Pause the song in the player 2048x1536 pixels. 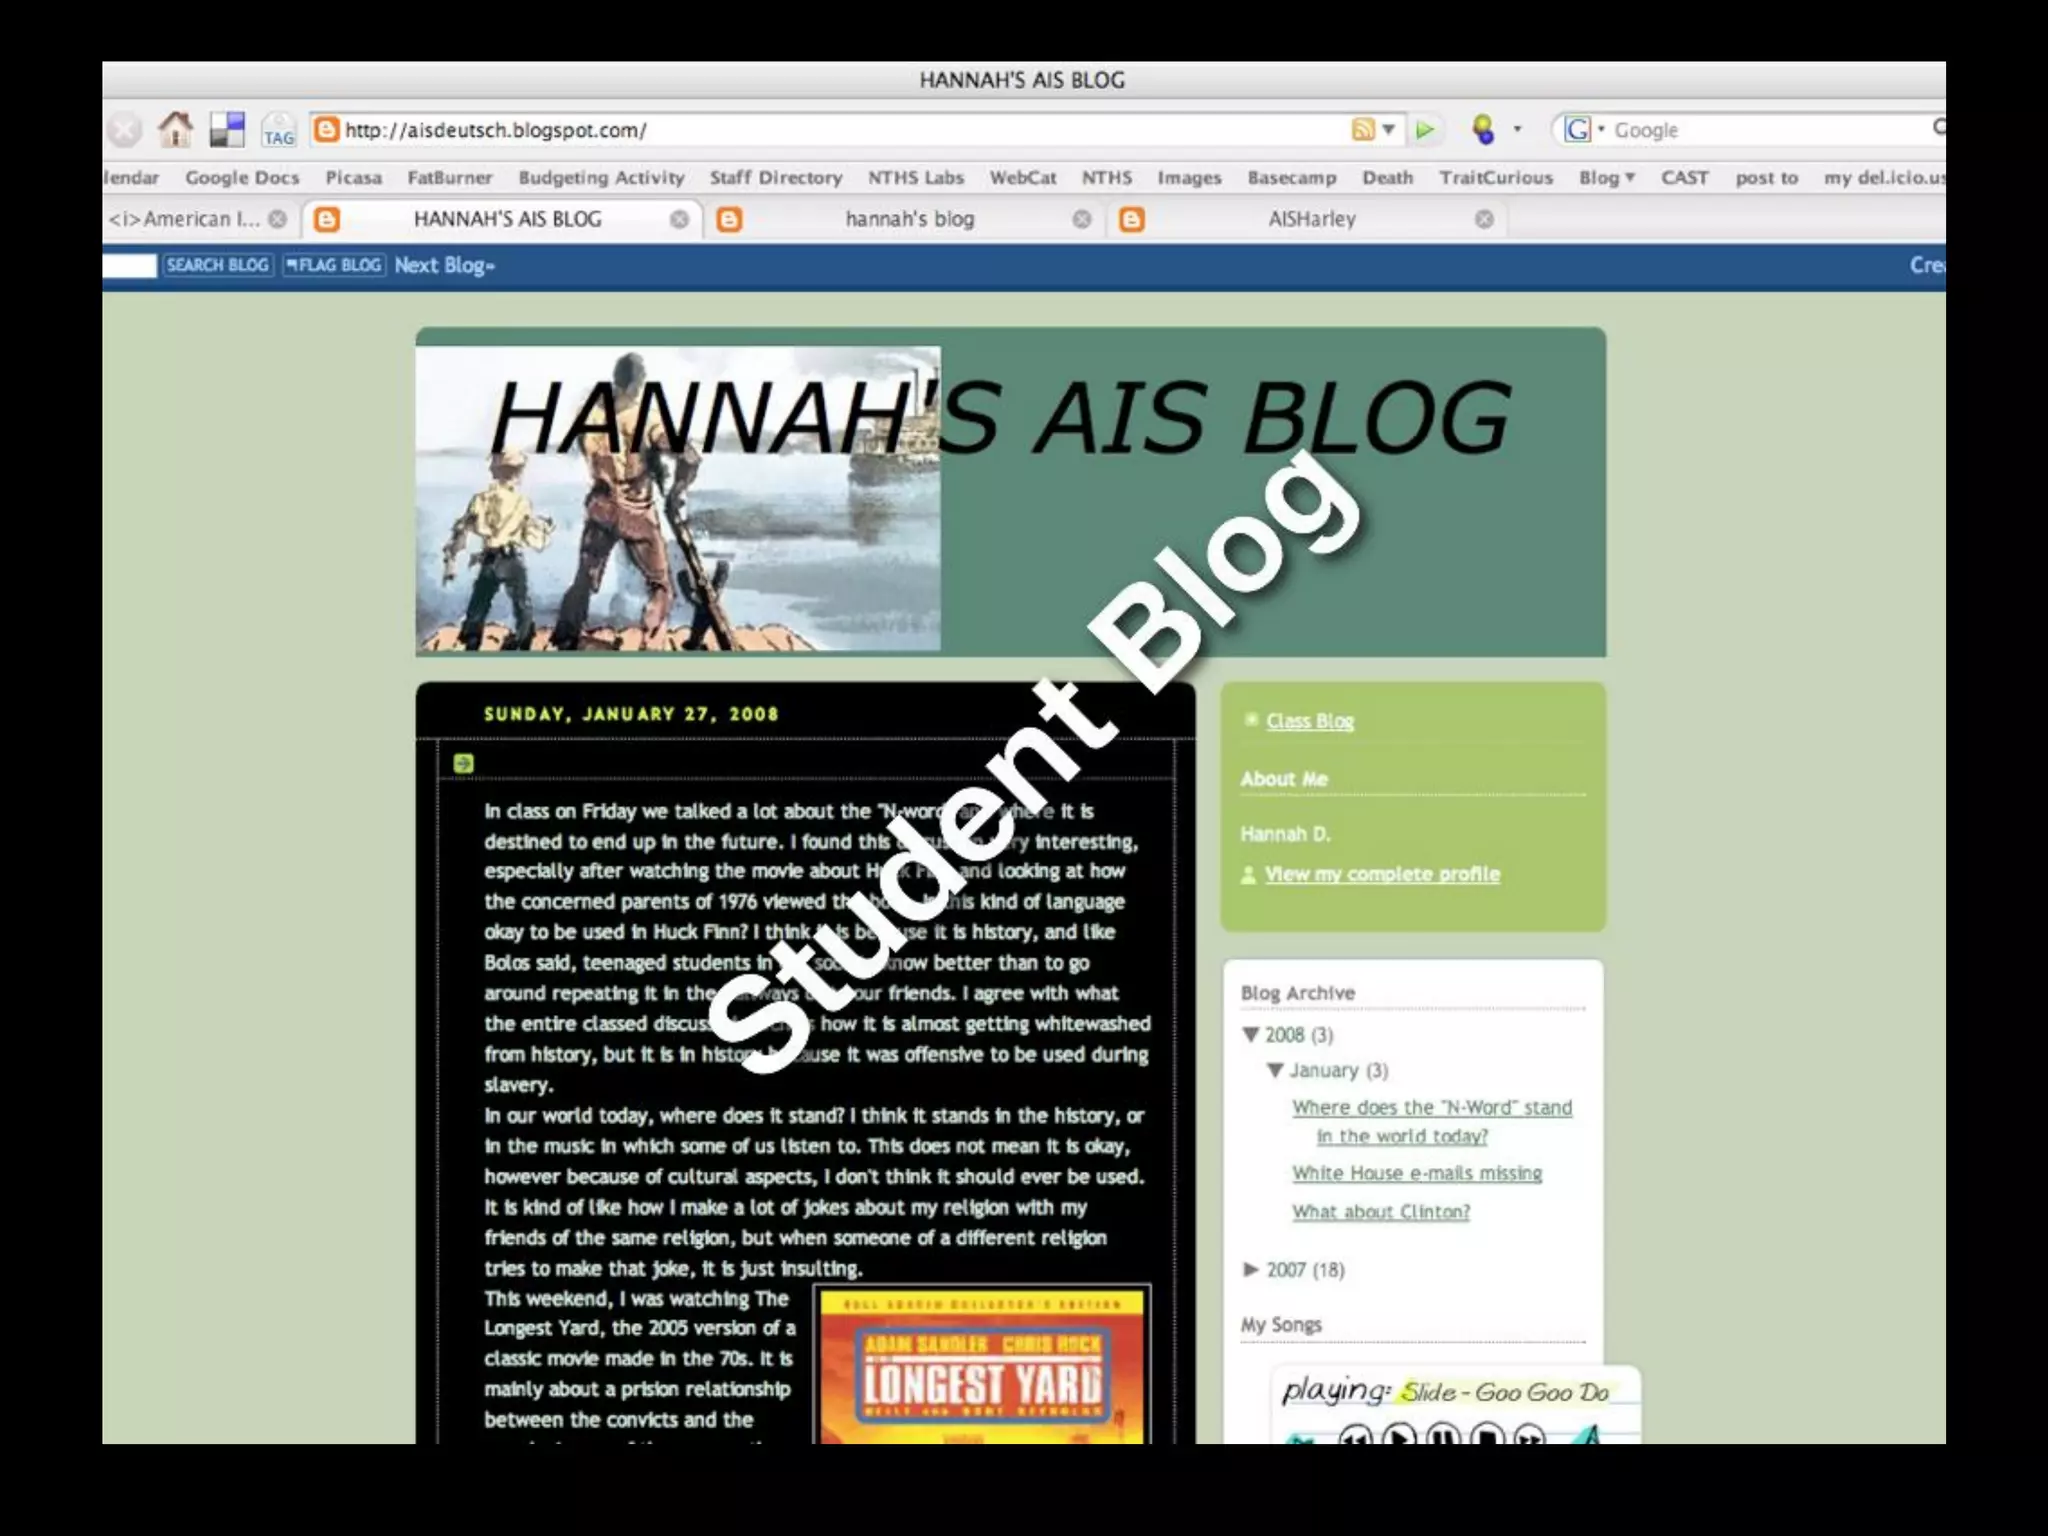[1443, 1438]
